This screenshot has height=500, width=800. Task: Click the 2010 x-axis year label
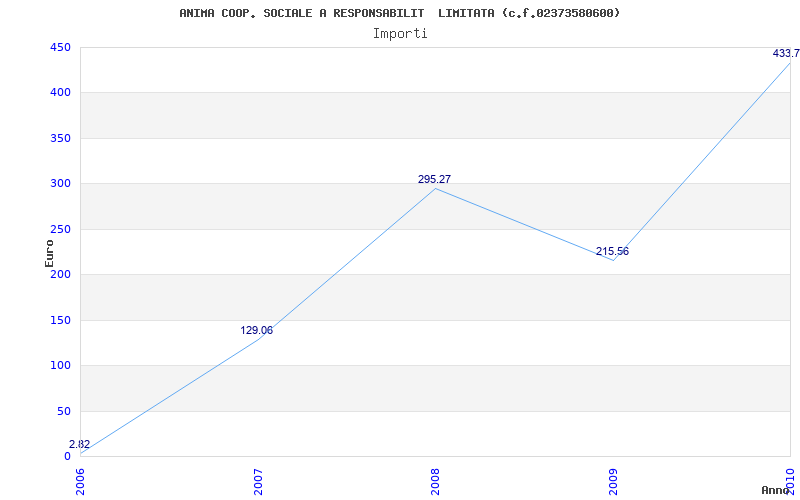click(x=791, y=482)
